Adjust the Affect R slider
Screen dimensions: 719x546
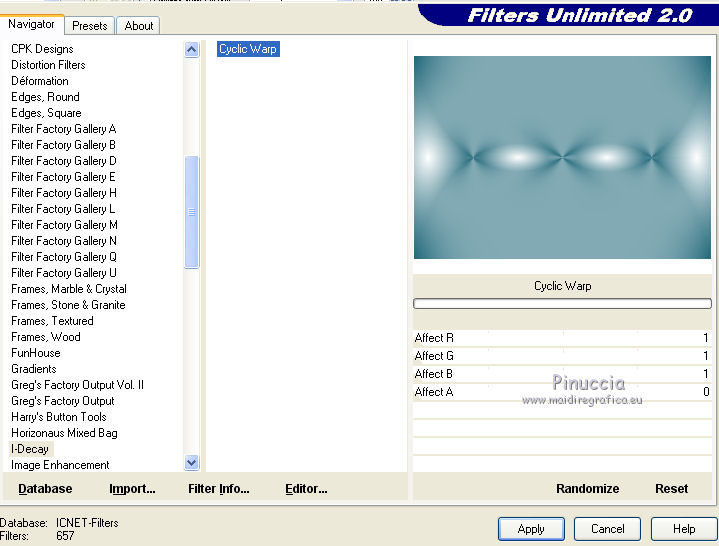pyautogui.click(x=562, y=338)
